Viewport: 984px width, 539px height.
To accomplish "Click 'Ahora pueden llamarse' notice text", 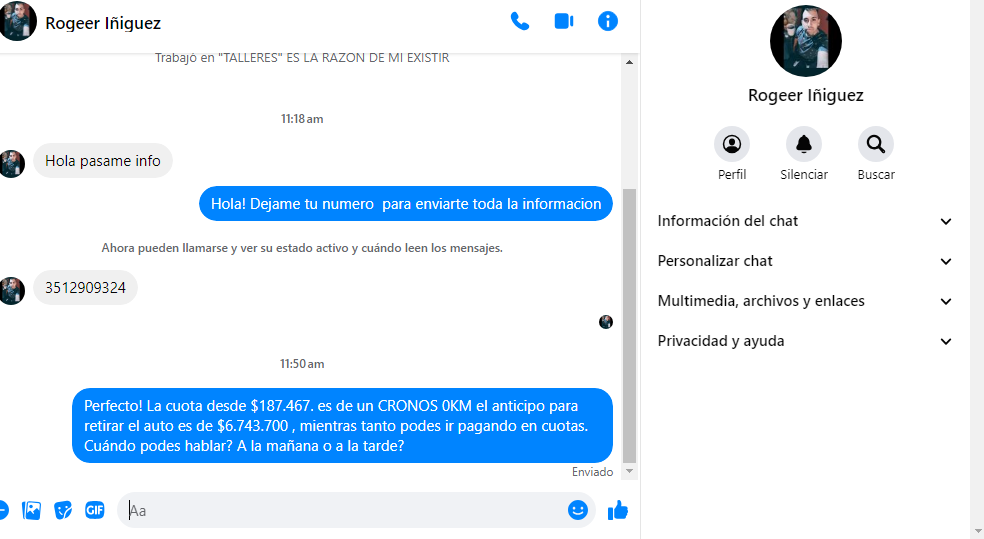I will click(x=302, y=248).
